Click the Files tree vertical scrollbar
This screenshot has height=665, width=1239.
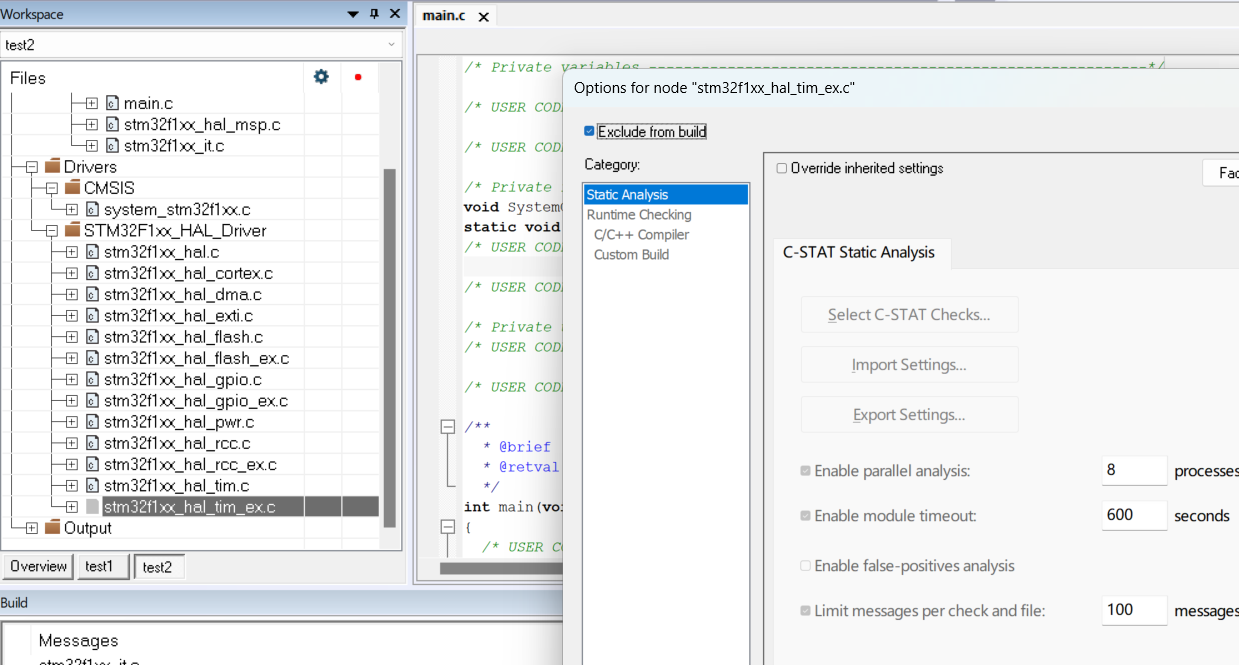point(390,348)
